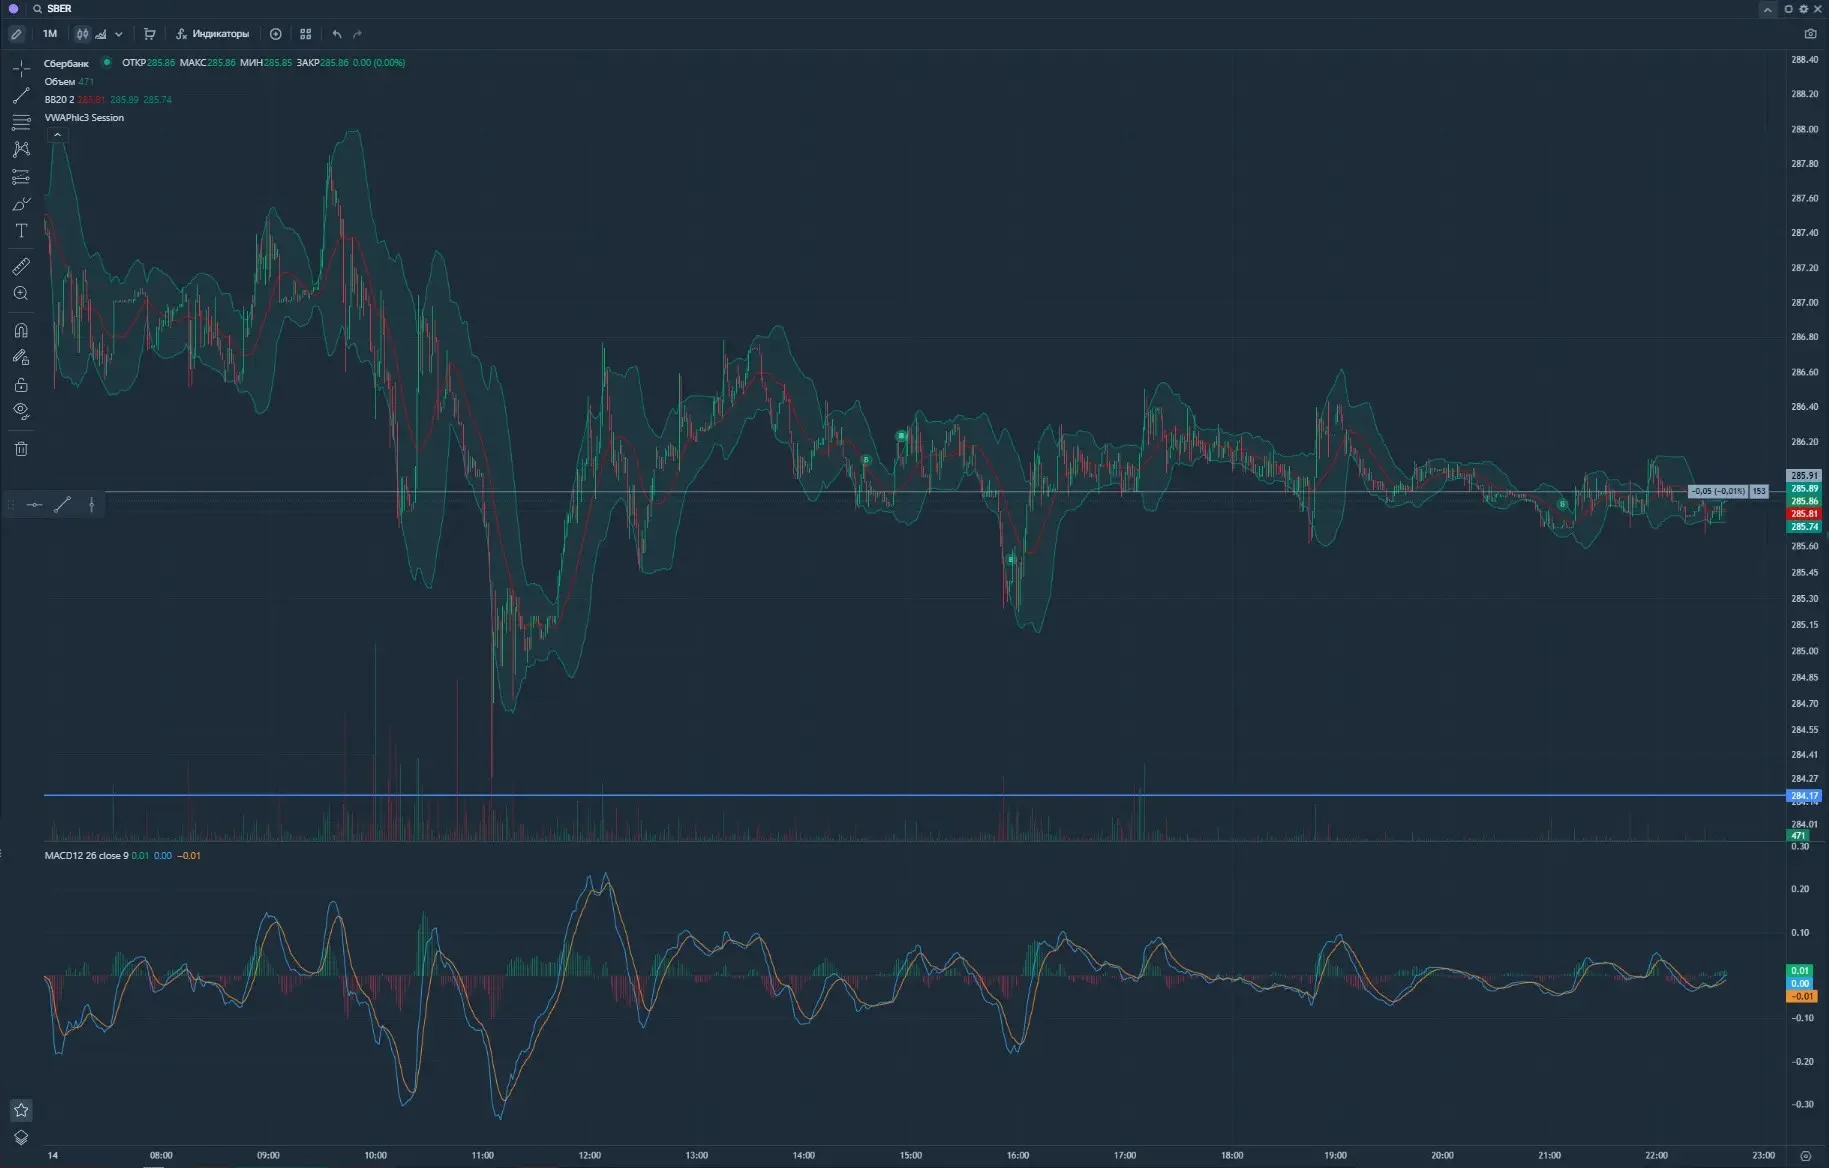
Task: Click the blue 284.17 price level label
Action: (x=1804, y=796)
